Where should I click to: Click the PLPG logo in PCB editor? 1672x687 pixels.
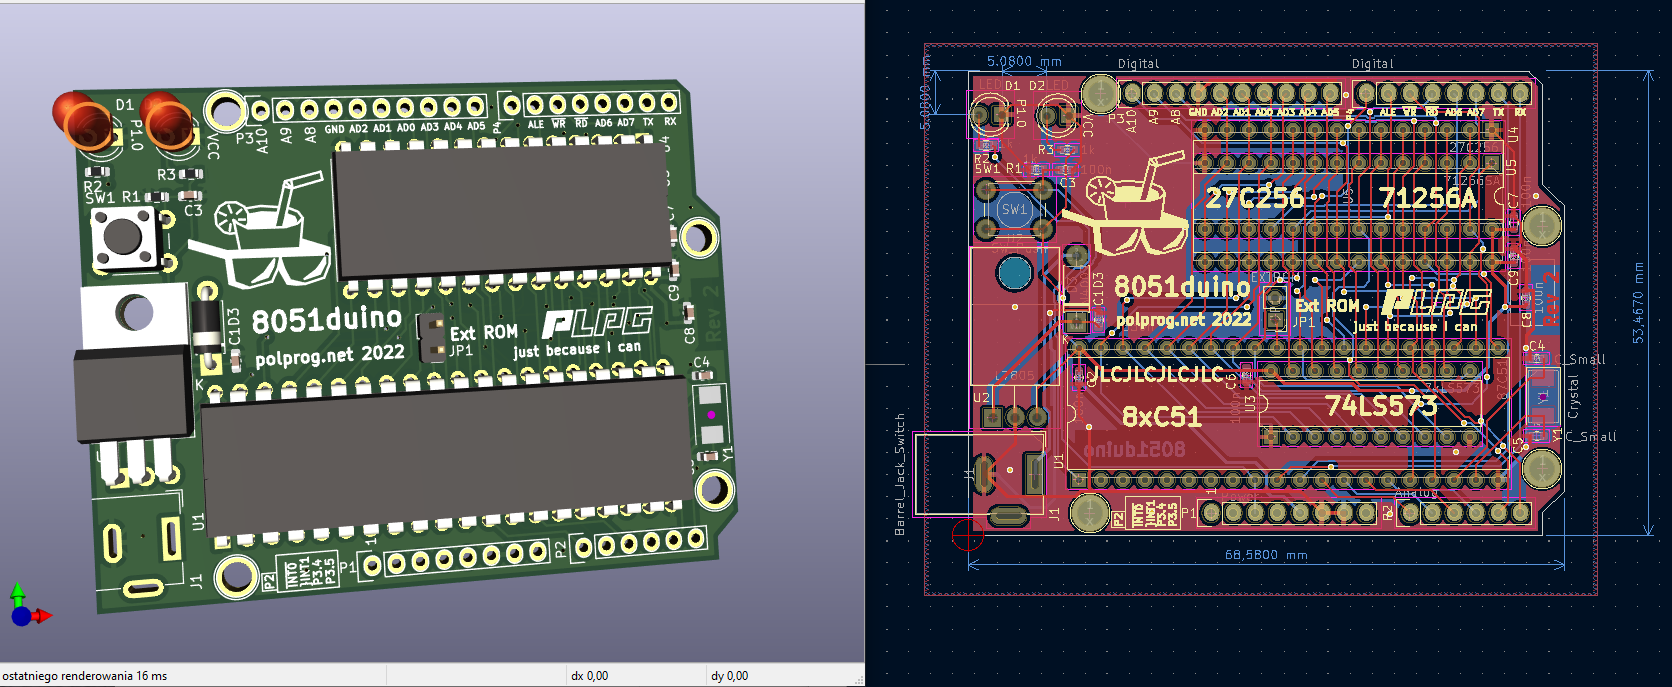coord(1436,302)
